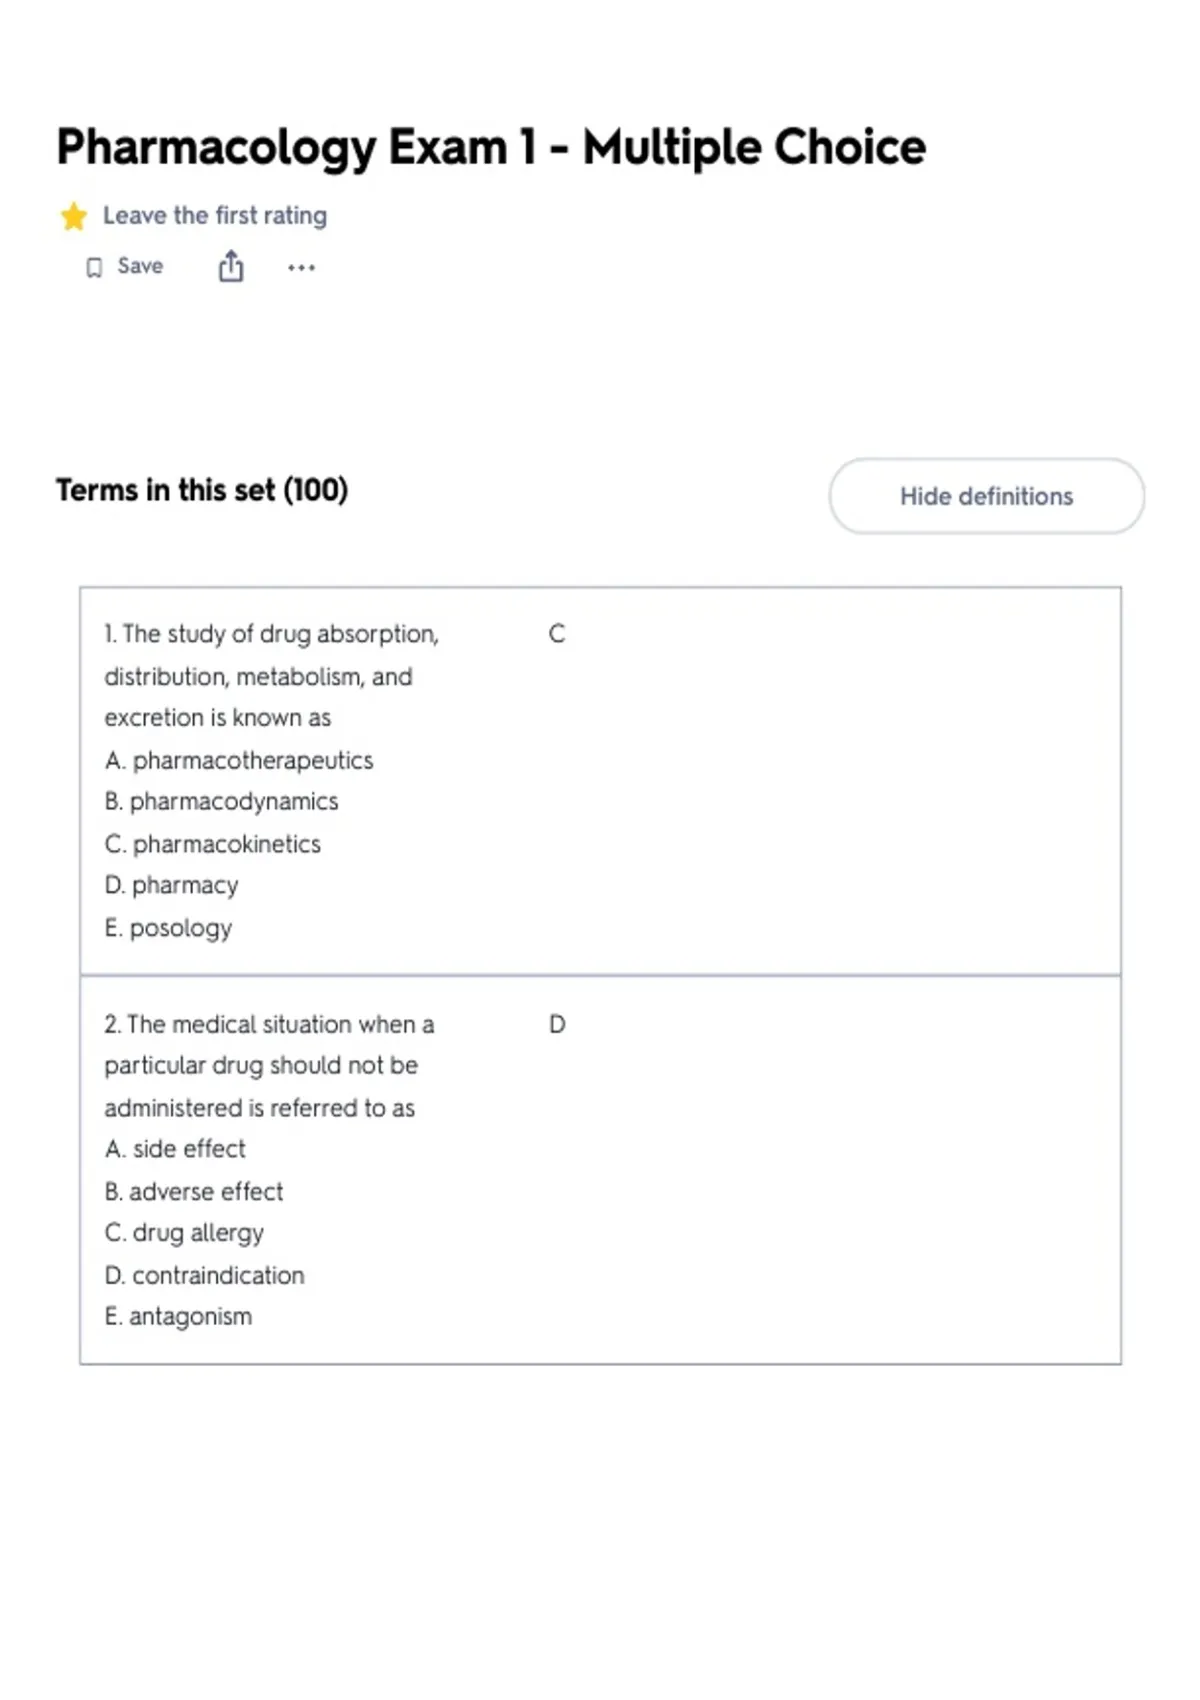The width and height of the screenshot is (1200, 1700).
Task: Click option E. antagonism
Action: pos(178,1317)
